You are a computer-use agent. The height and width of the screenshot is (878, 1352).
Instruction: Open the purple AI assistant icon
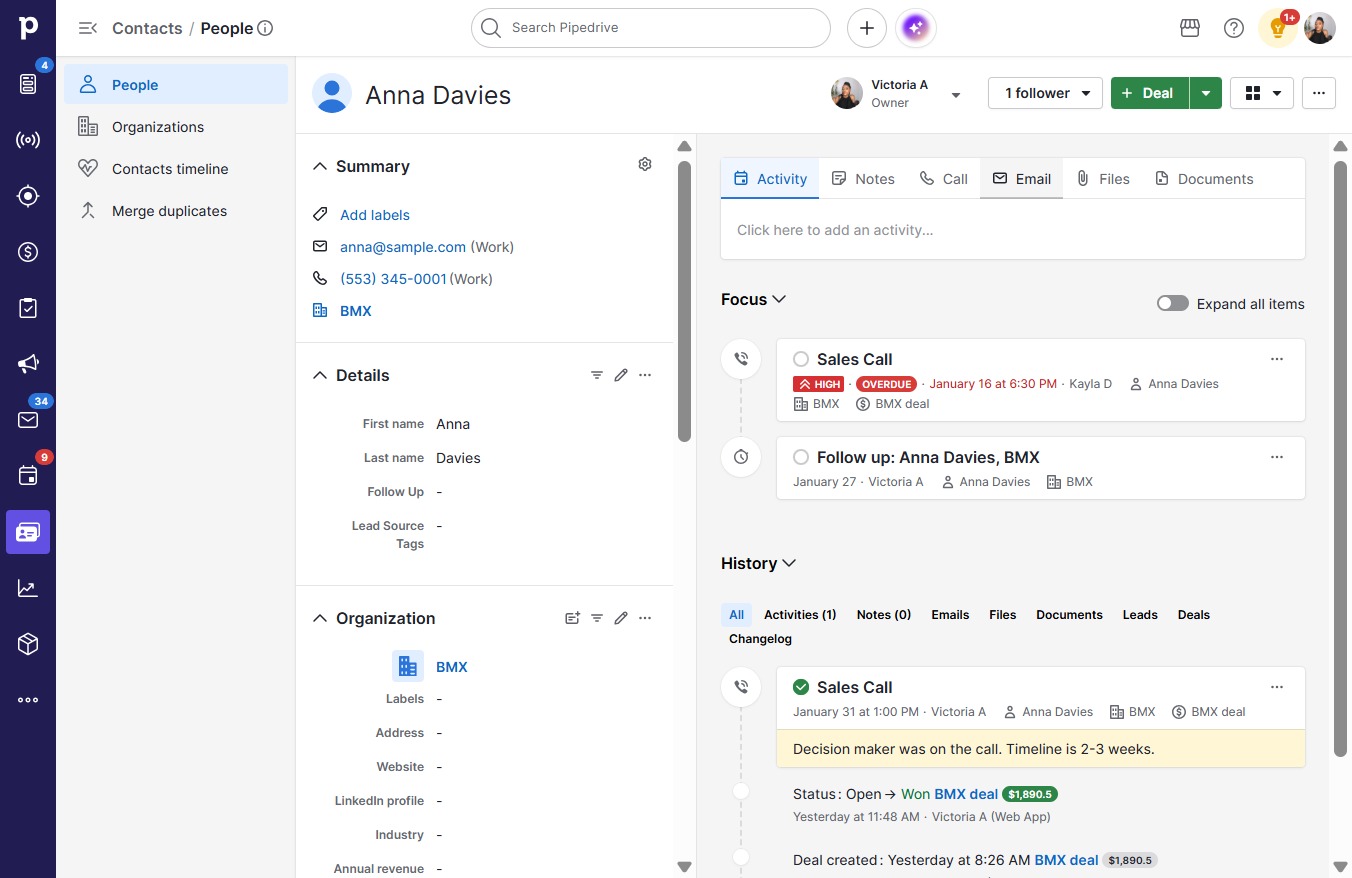click(x=916, y=28)
